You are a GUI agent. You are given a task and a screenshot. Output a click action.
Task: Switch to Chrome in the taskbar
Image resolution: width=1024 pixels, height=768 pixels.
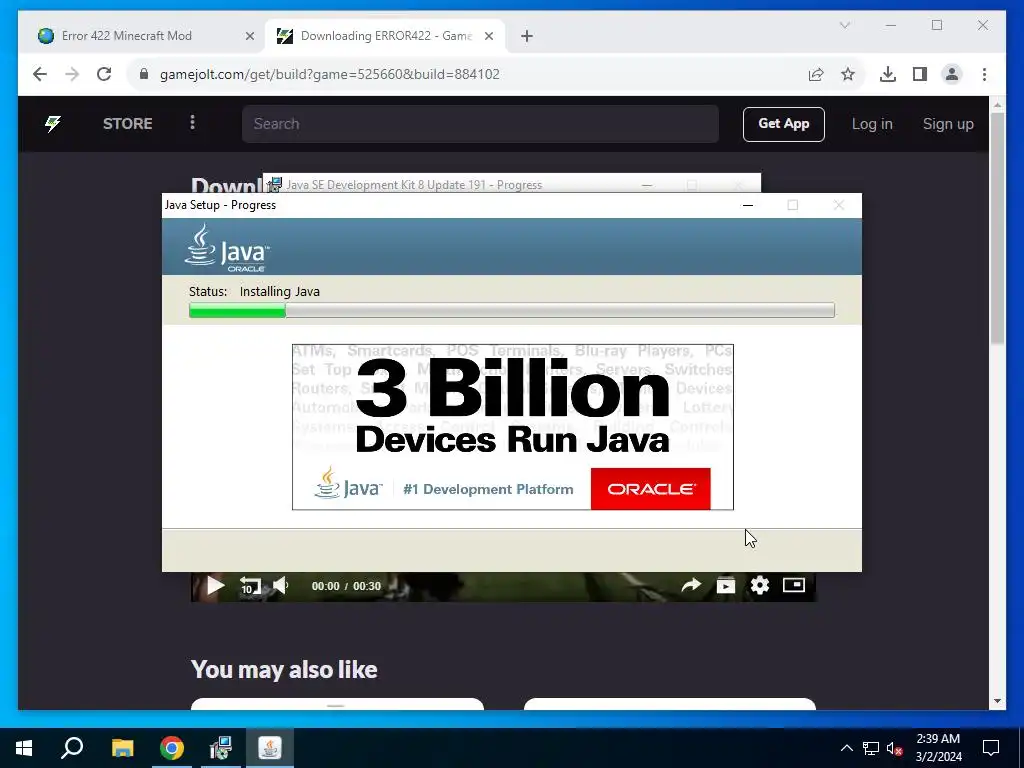click(x=172, y=748)
